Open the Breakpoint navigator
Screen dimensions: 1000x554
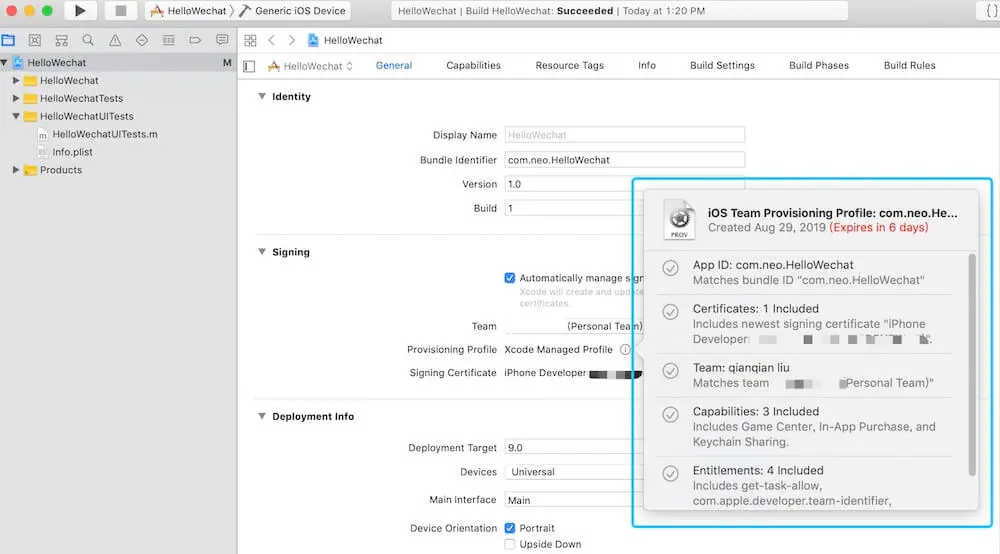point(195,40)
